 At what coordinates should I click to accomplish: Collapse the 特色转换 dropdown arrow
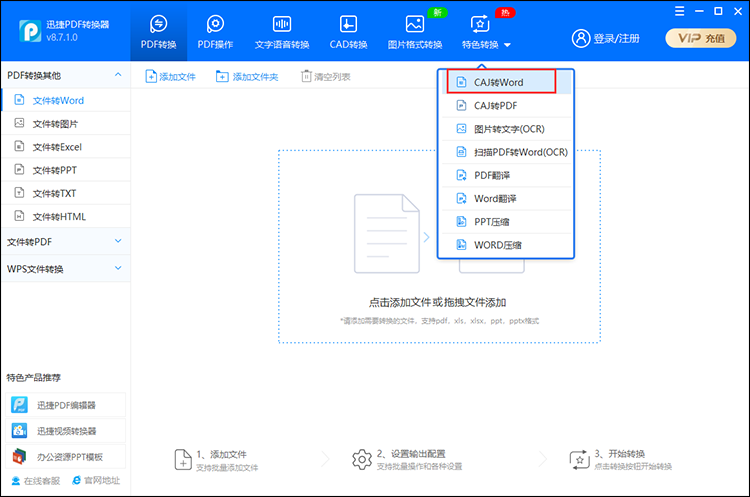coord(507,45)
